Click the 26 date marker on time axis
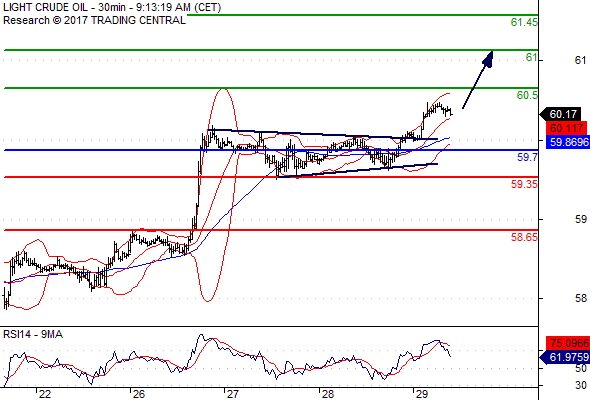 [x=139, y=394]
